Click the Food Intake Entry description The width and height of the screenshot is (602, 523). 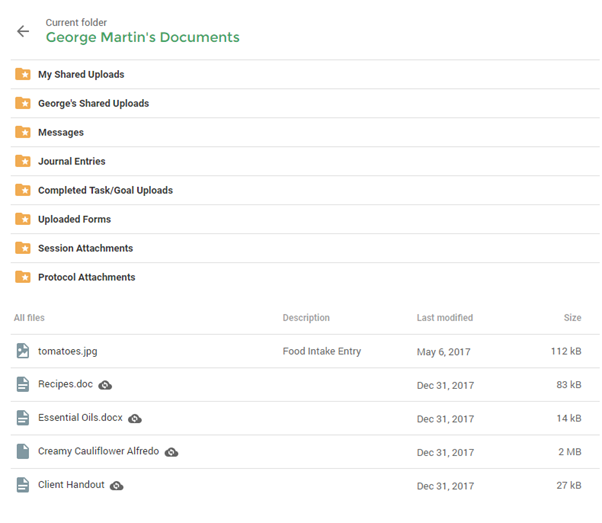coord(322,351)
